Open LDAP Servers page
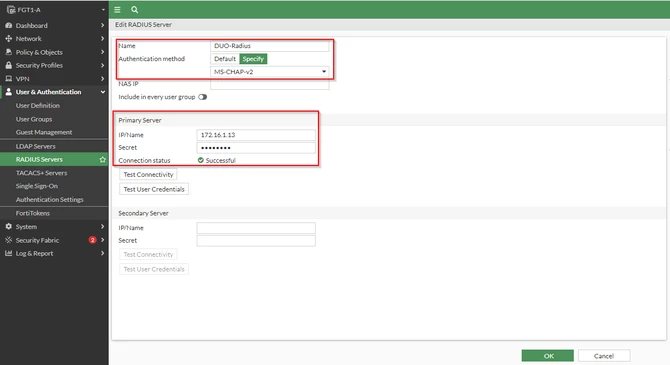 click(35, 146)
